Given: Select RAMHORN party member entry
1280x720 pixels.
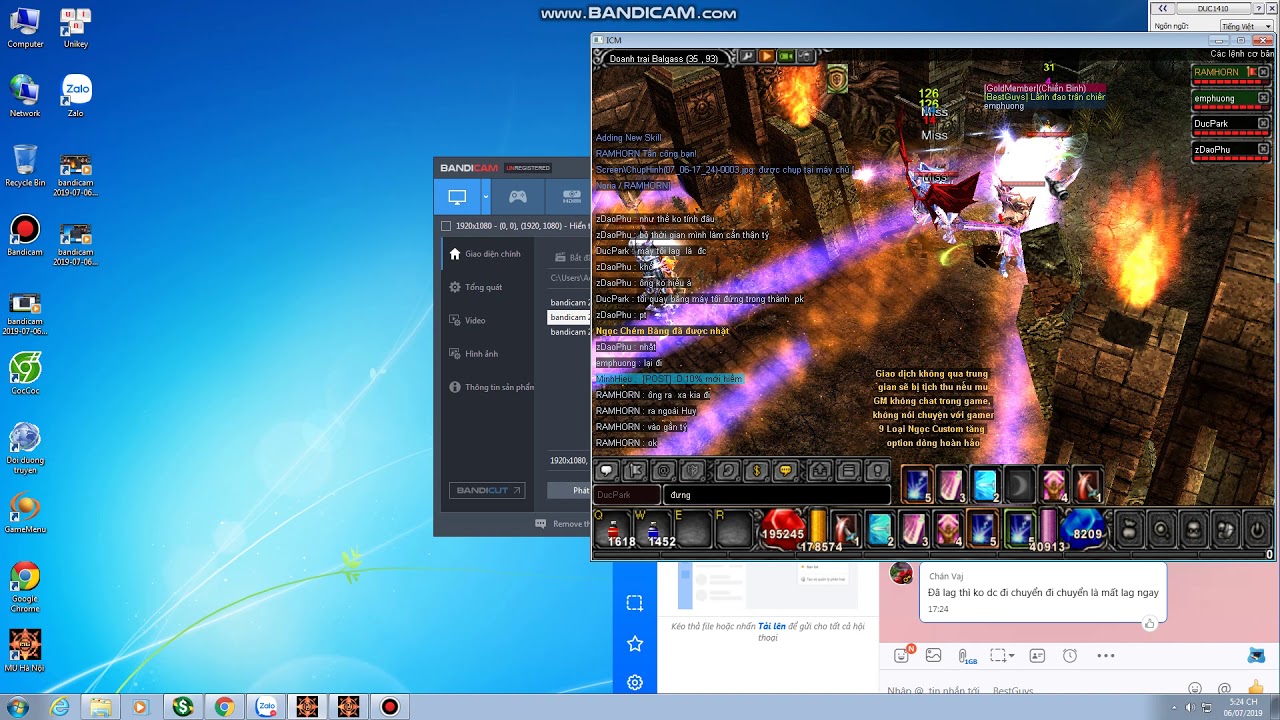Looking at the screenshot, I should coord(1231,74).
